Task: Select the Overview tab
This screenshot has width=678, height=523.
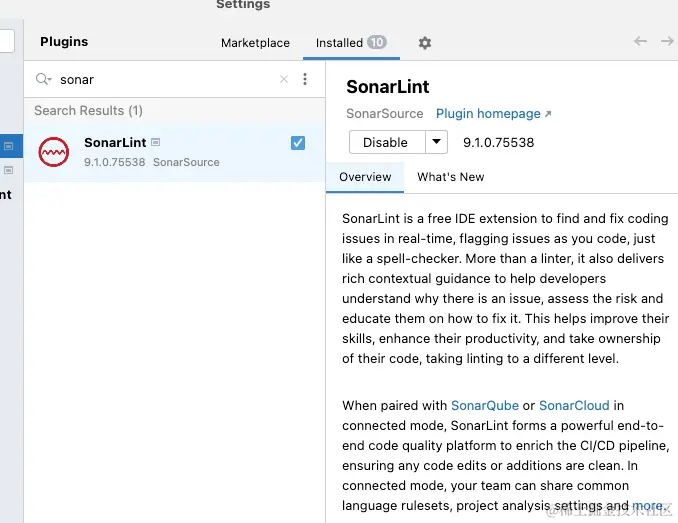Action: click(x=365, y=177)
